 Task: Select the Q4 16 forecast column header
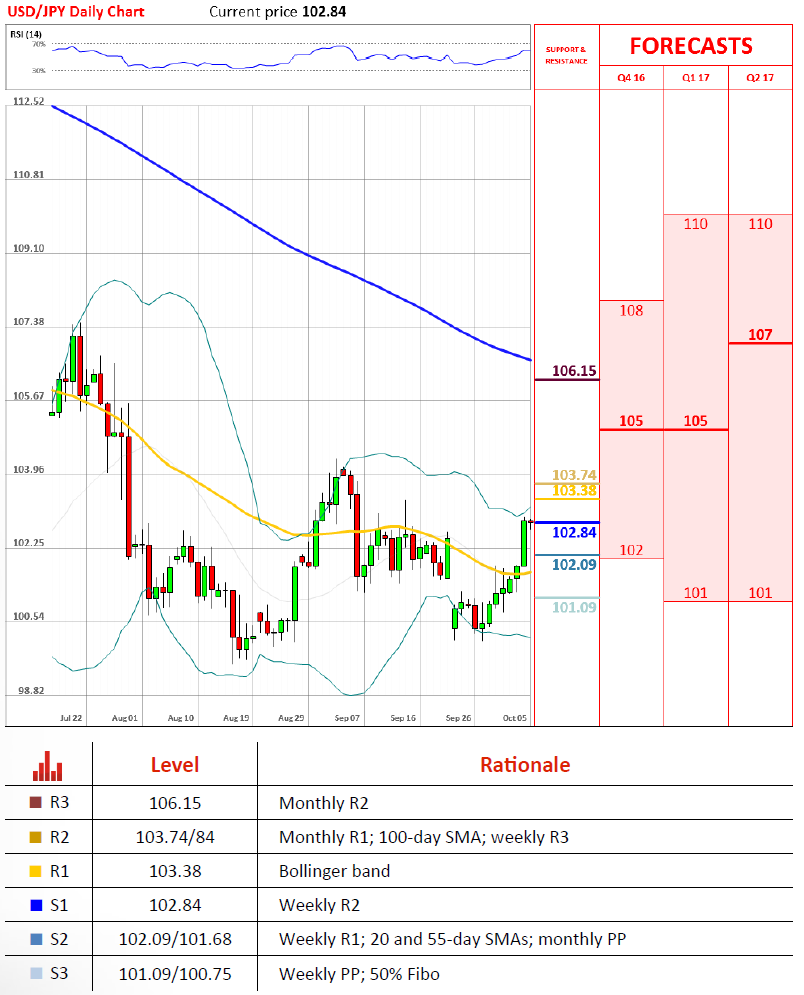click(x=631, y=77)
